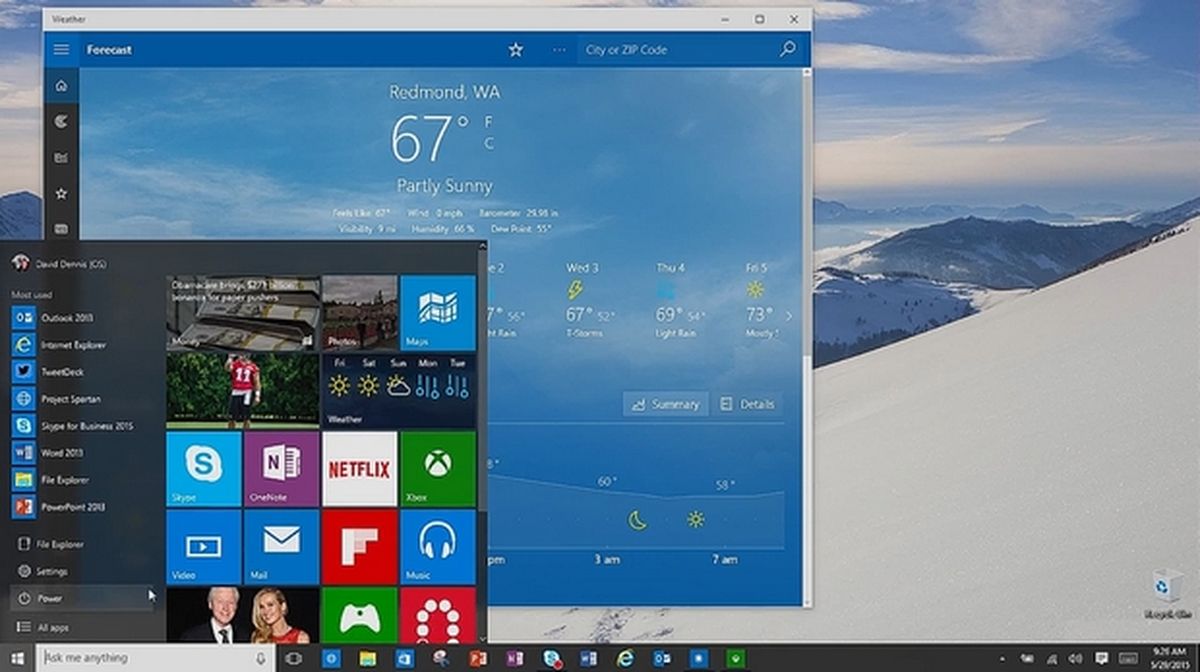Open Action Center from the system tray

(1101, 658)
